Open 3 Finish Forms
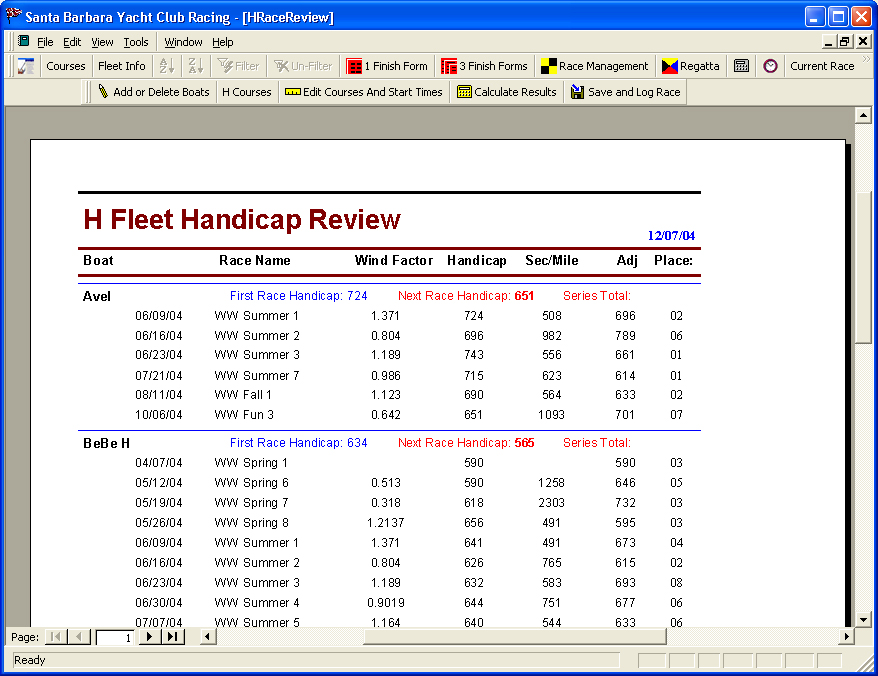The image size is (878, 676). [484, 66]
